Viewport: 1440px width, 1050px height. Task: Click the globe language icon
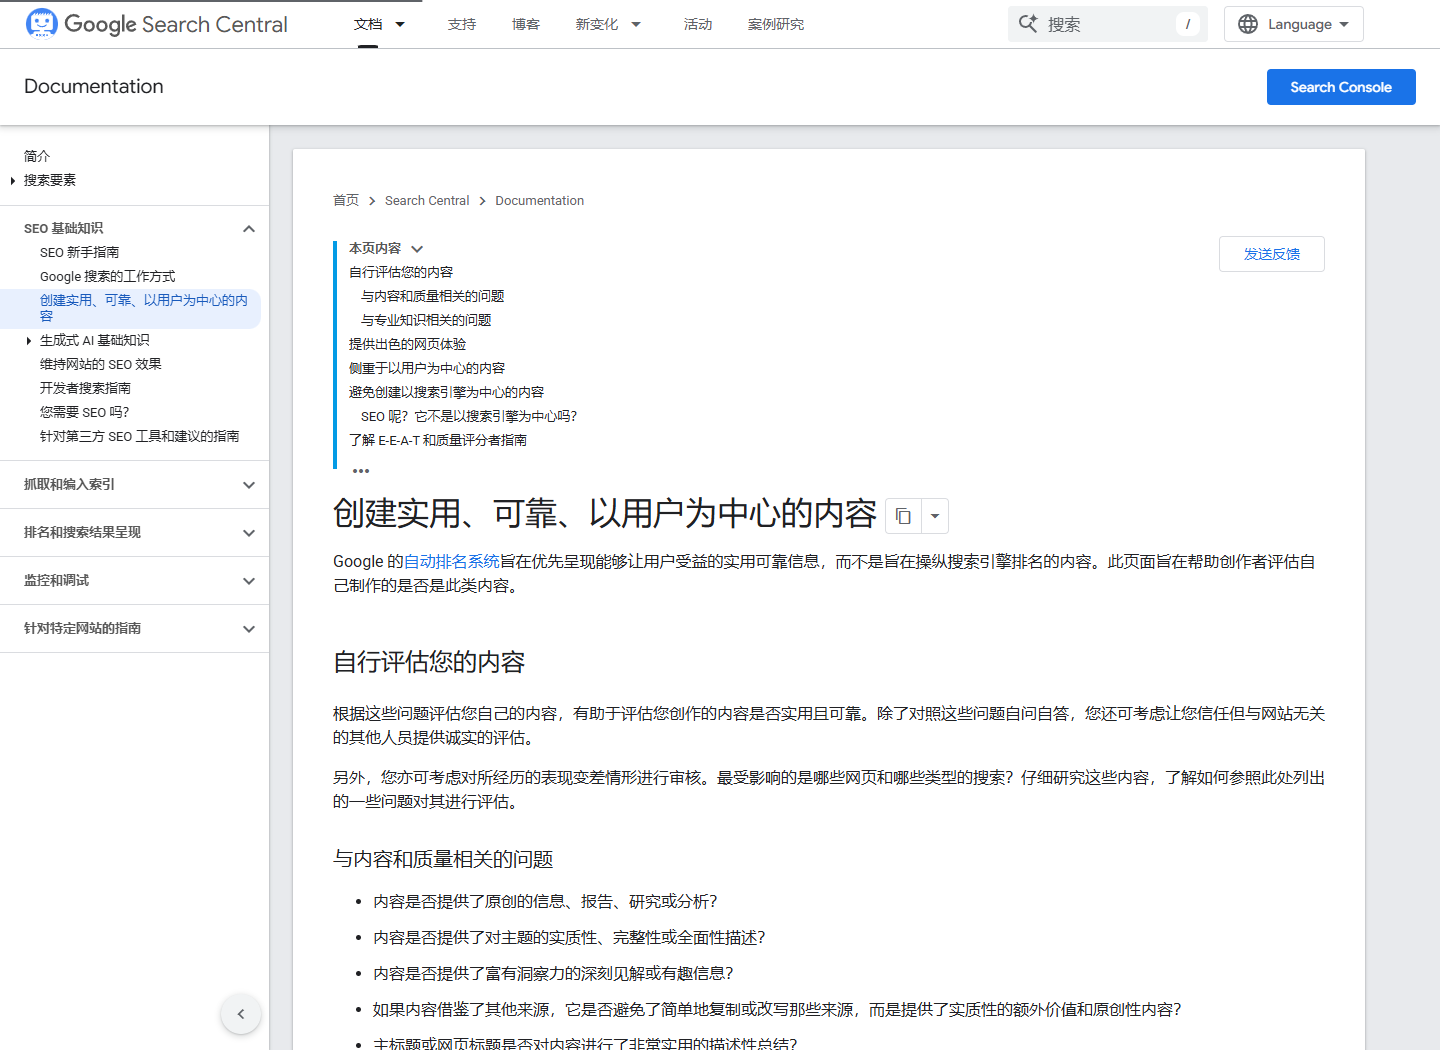[x=1248, y=24]
